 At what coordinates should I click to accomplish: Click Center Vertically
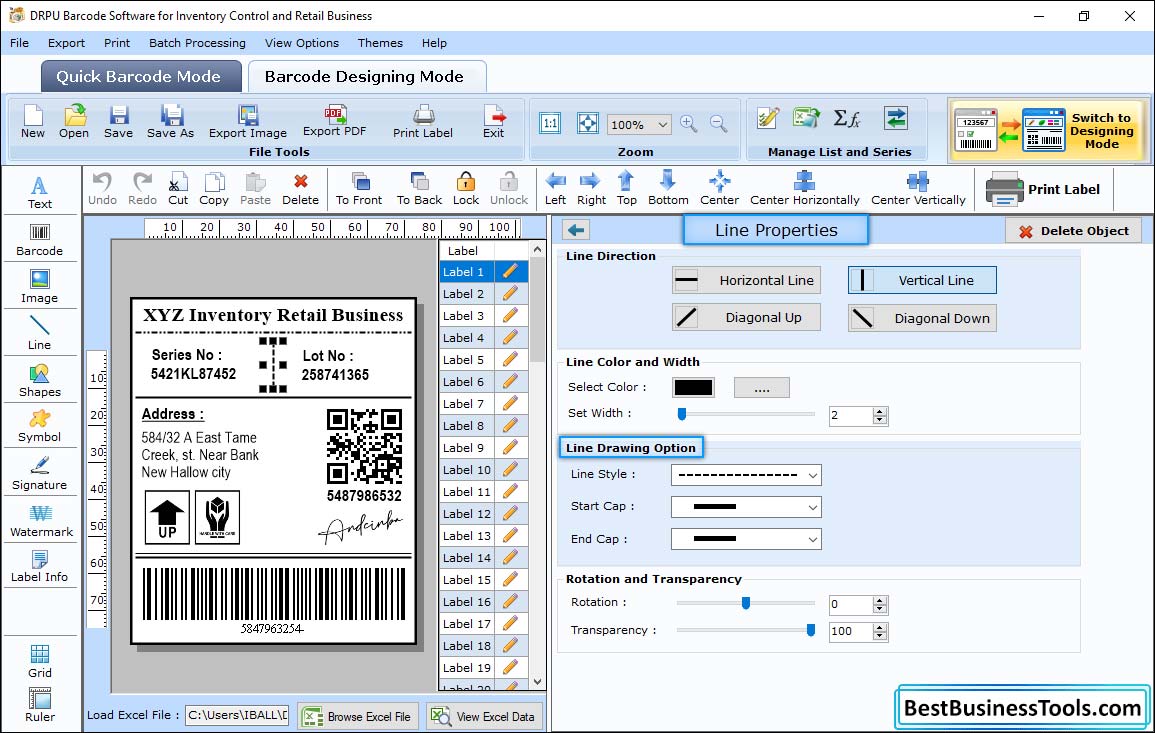(918, 189)
